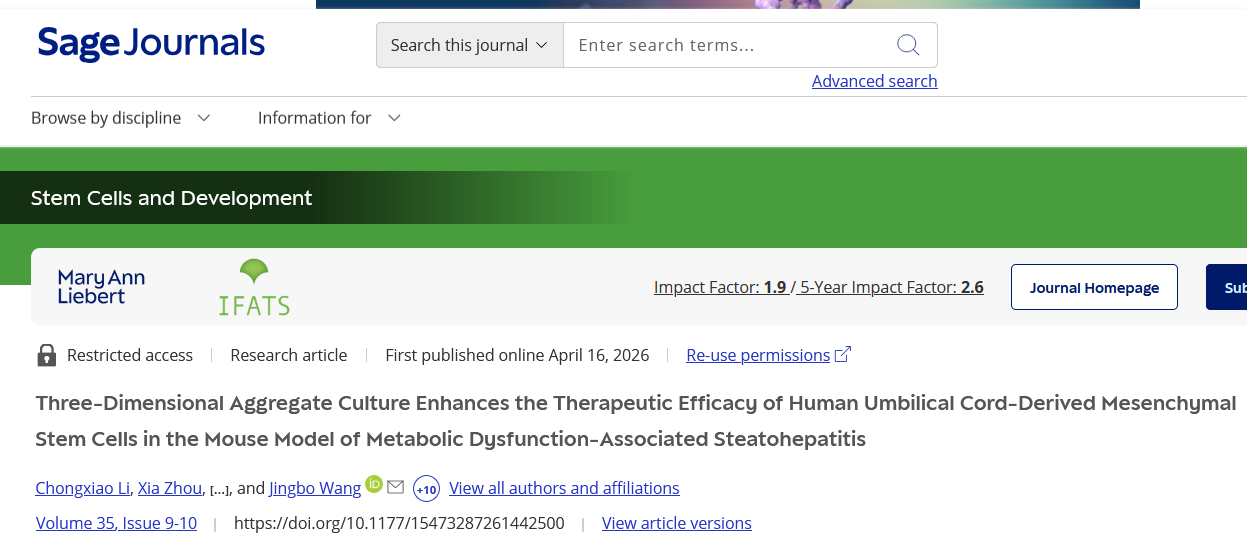Image resolution: width=1247 pixels, height=542 pixels.
Task: Click the Mary Ann Liebert logo
Action: tap(101, 287)
